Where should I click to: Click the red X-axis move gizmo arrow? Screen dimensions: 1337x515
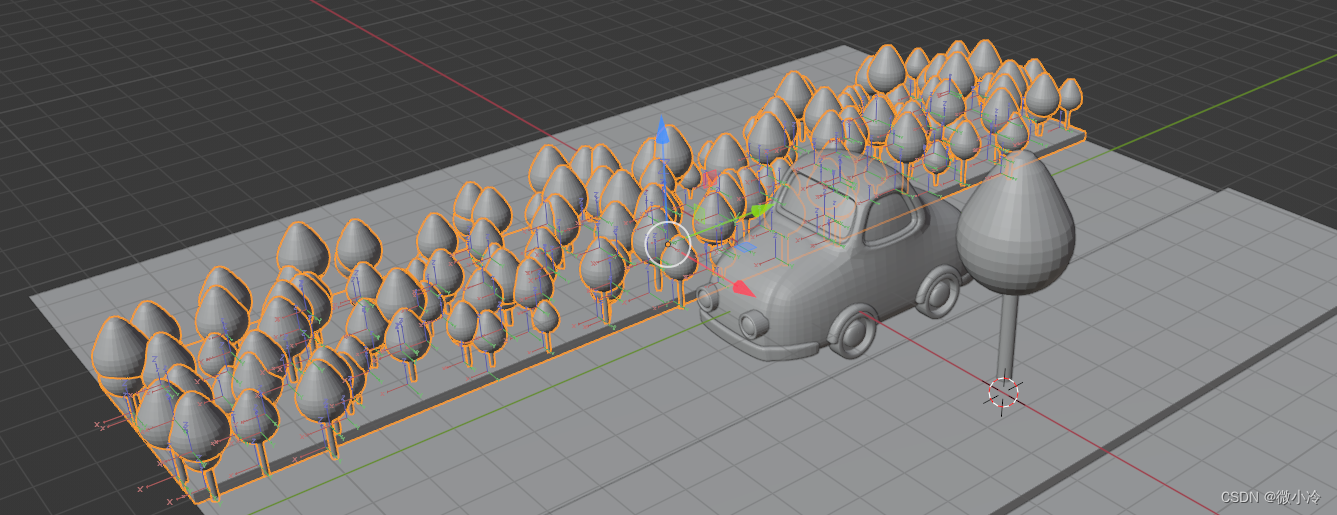742,288
